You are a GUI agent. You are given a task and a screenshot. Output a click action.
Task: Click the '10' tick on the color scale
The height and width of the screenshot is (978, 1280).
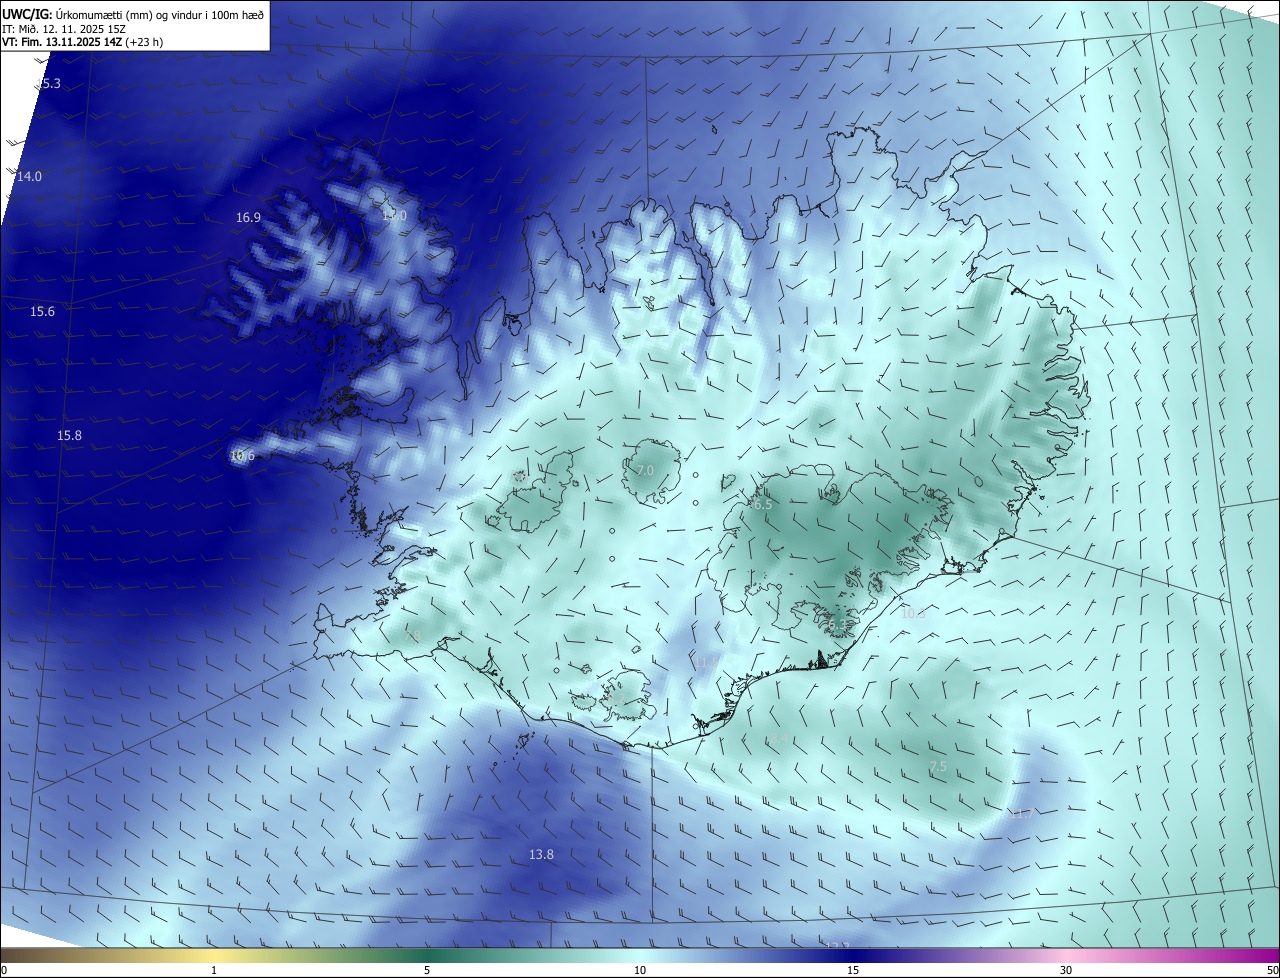640,970
